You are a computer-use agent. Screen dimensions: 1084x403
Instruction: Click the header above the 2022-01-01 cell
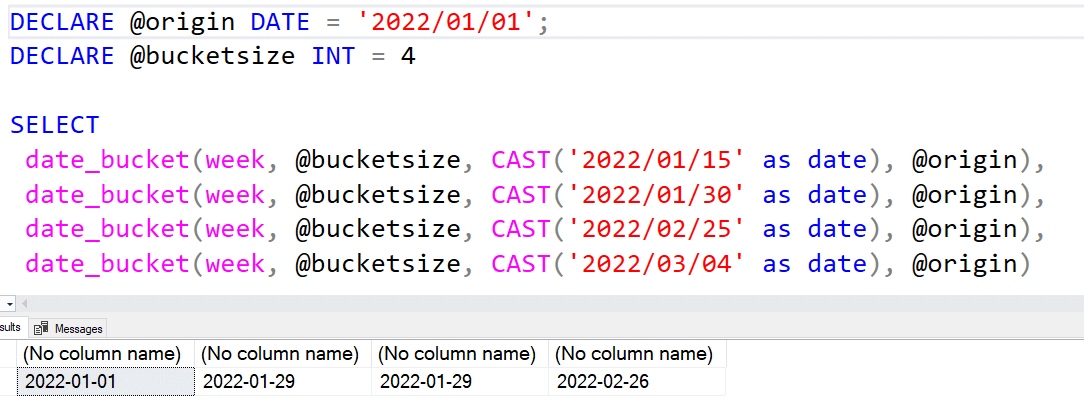pos(107,354)
